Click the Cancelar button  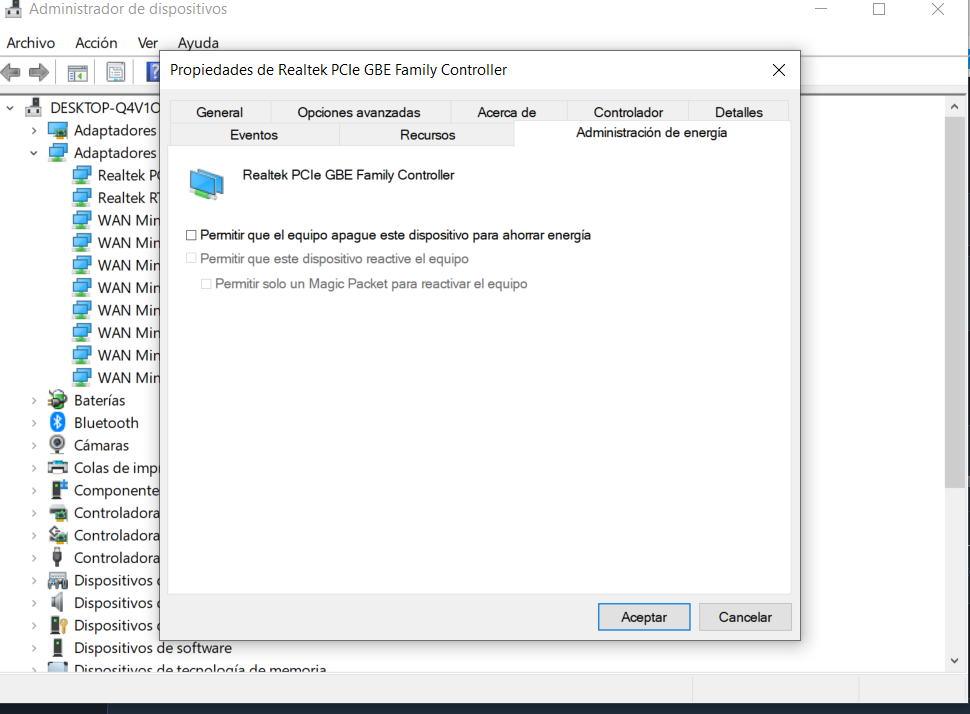click(745, 617)
